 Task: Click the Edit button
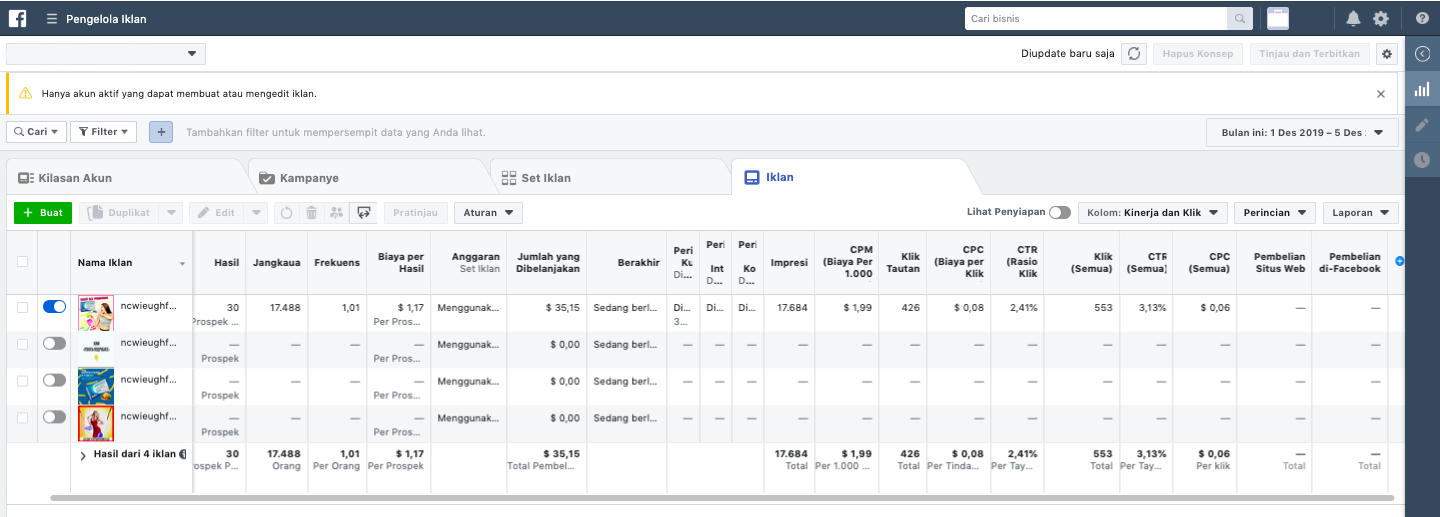pyautogui.click(x=217, y=213)
